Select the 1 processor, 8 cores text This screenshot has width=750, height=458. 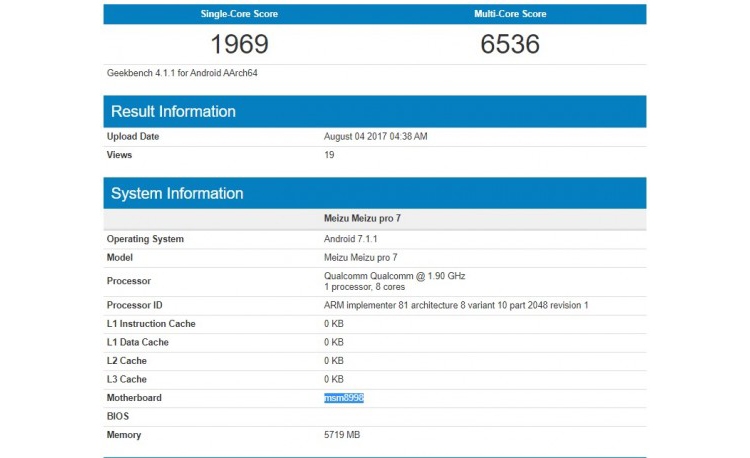pyautogui.click(x=364, y=287)
